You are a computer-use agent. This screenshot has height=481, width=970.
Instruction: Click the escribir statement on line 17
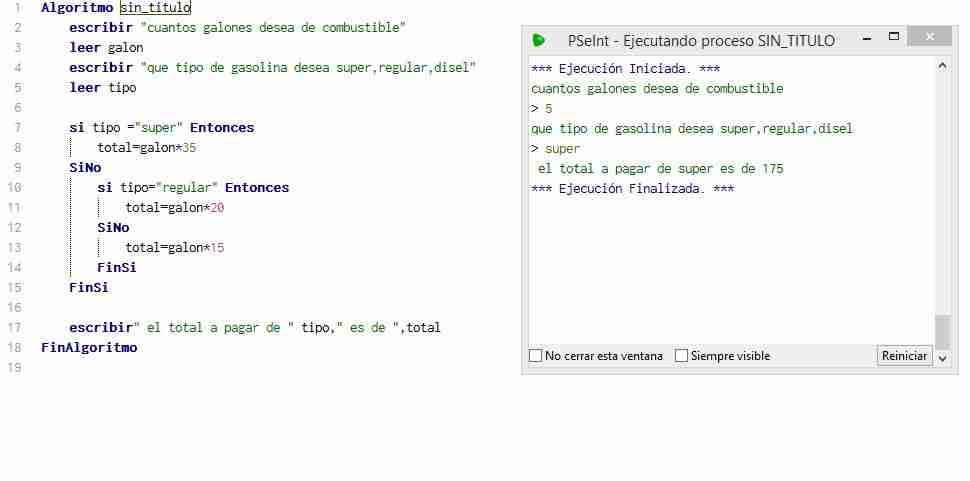click(255, 328)
